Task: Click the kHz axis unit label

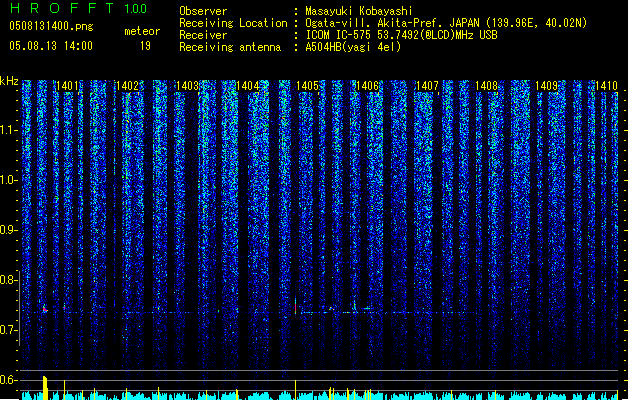Action: [9, 81]
